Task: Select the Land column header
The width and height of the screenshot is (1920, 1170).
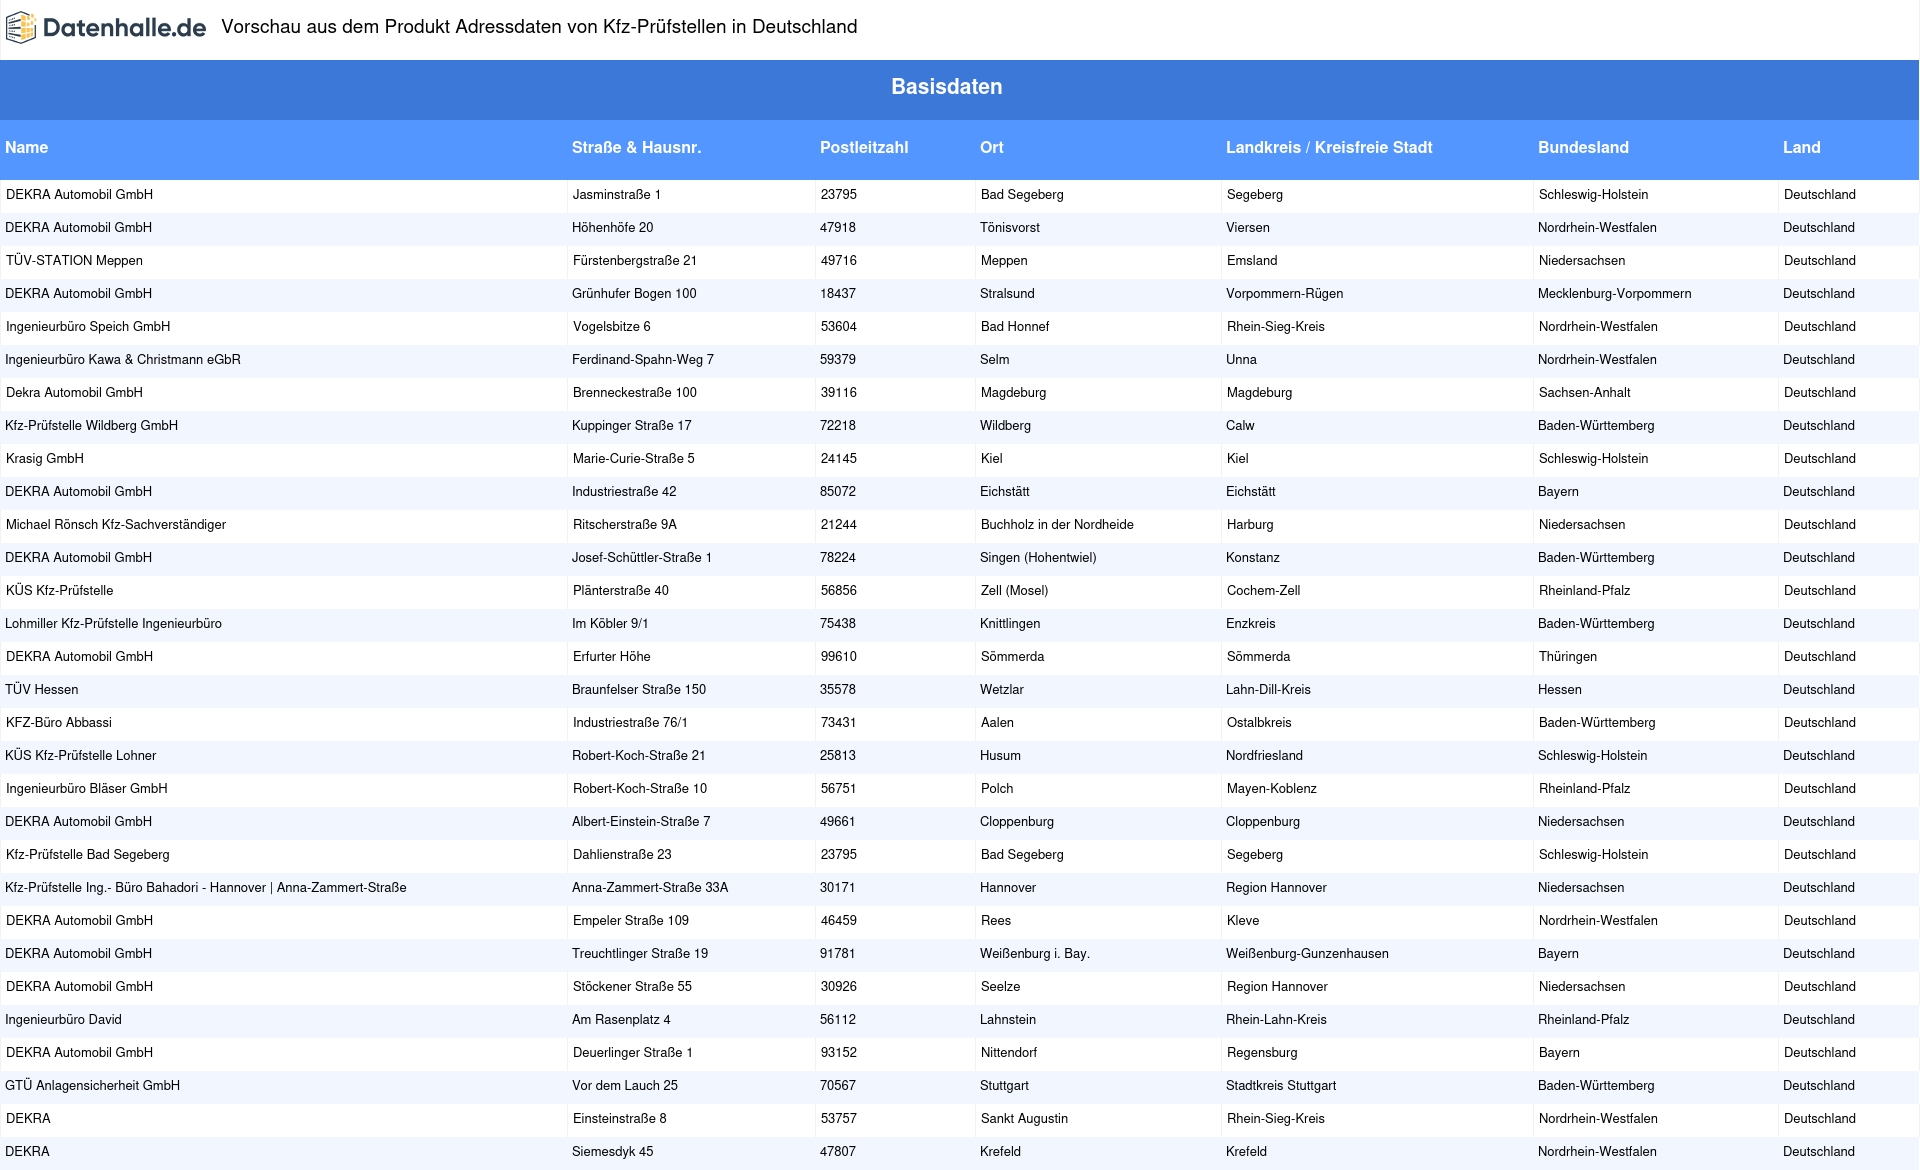Action: [1802, 147]
